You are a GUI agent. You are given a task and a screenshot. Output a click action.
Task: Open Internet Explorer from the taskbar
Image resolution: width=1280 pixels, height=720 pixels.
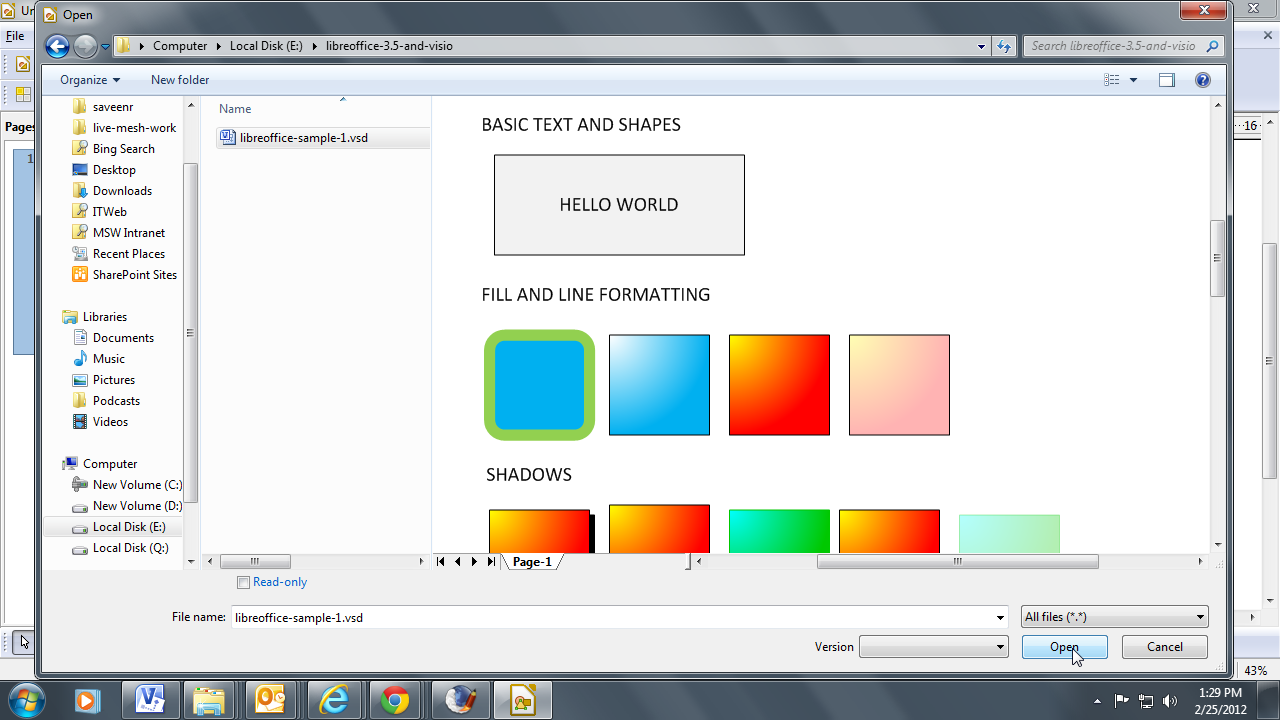pyautogui.click(x=333, y=700)
